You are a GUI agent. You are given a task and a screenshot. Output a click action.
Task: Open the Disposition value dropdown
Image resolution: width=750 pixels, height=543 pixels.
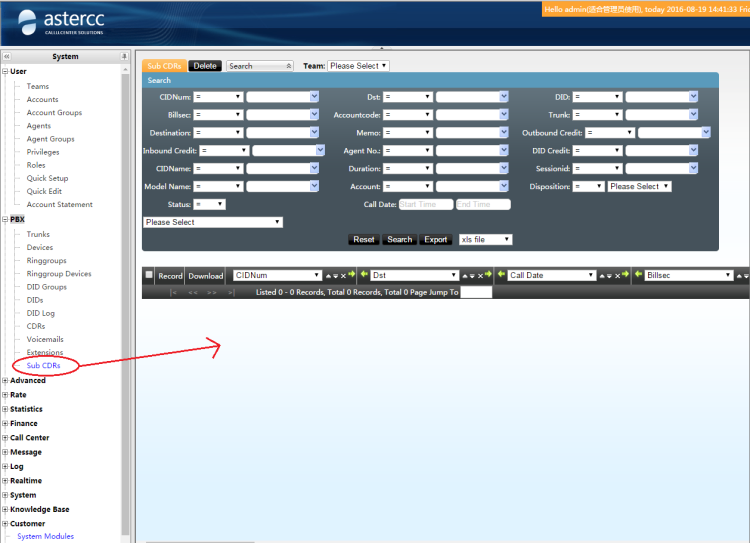pyautogui.click(x=639, y=186)
